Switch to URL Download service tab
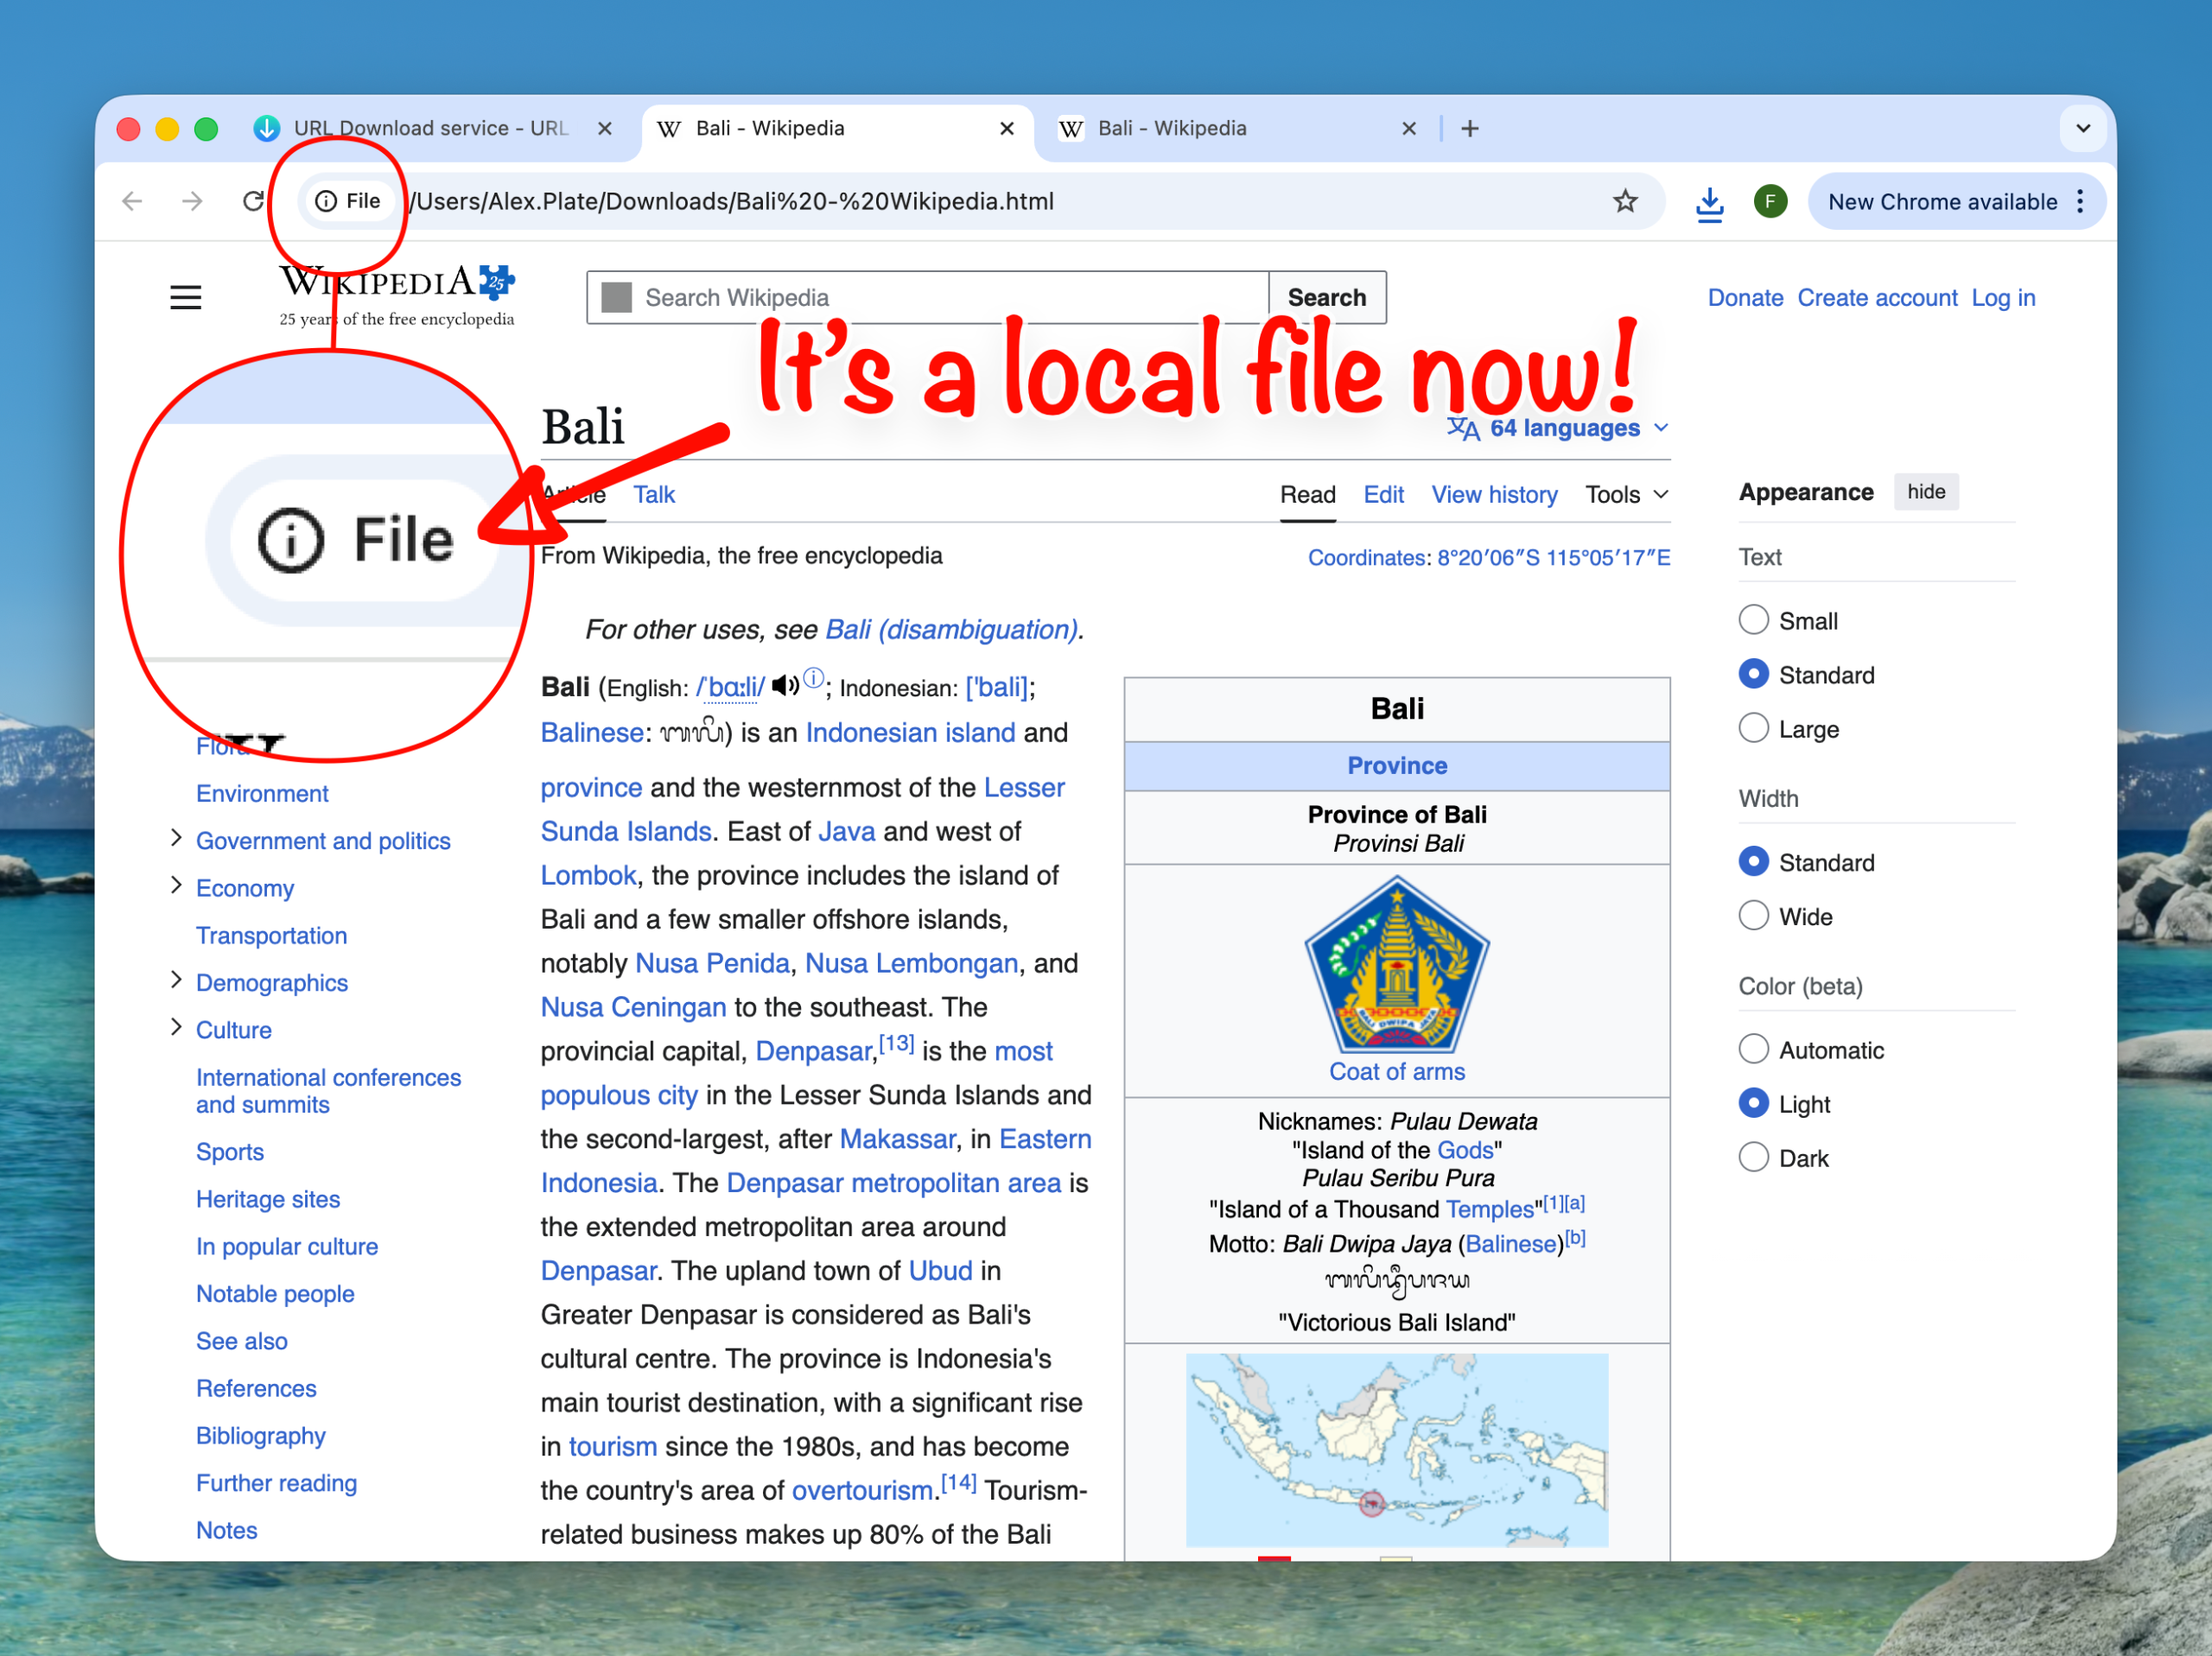 [430, 128]
